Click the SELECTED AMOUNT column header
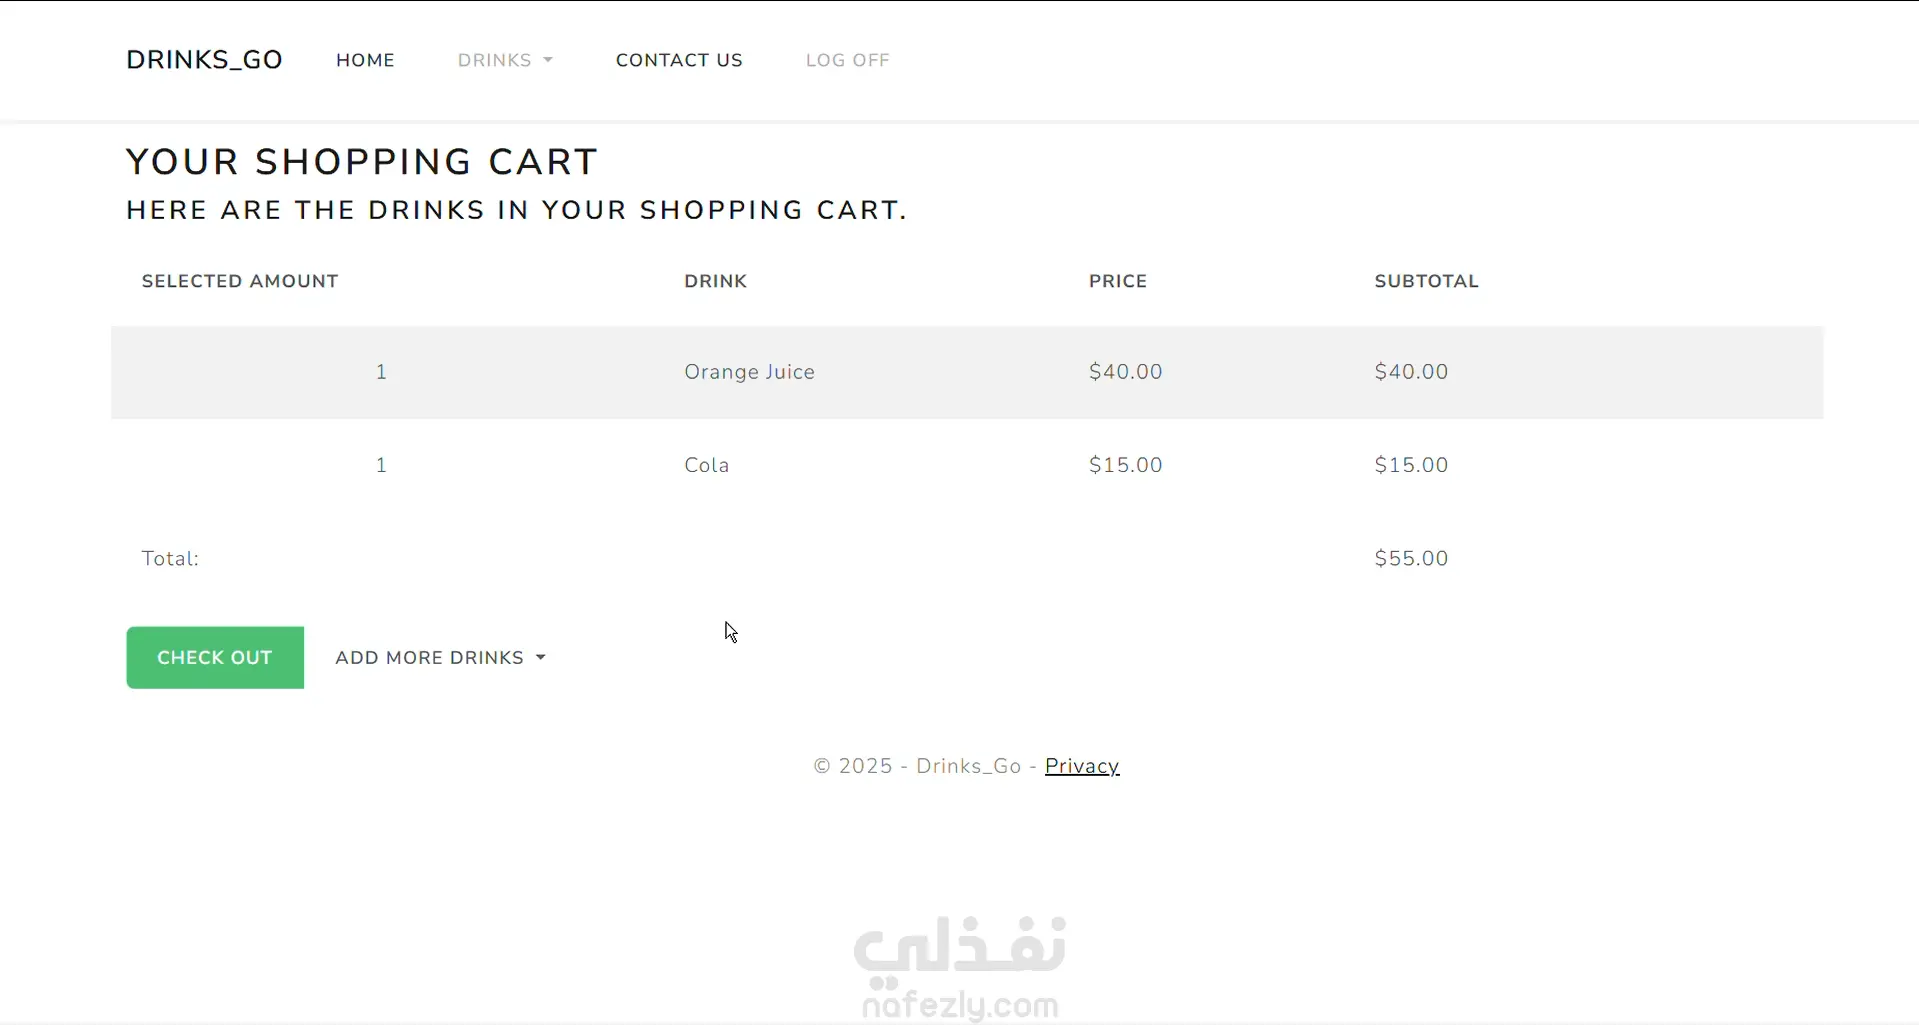This screenshot has width=1919, height=1025. pos(240,281)
